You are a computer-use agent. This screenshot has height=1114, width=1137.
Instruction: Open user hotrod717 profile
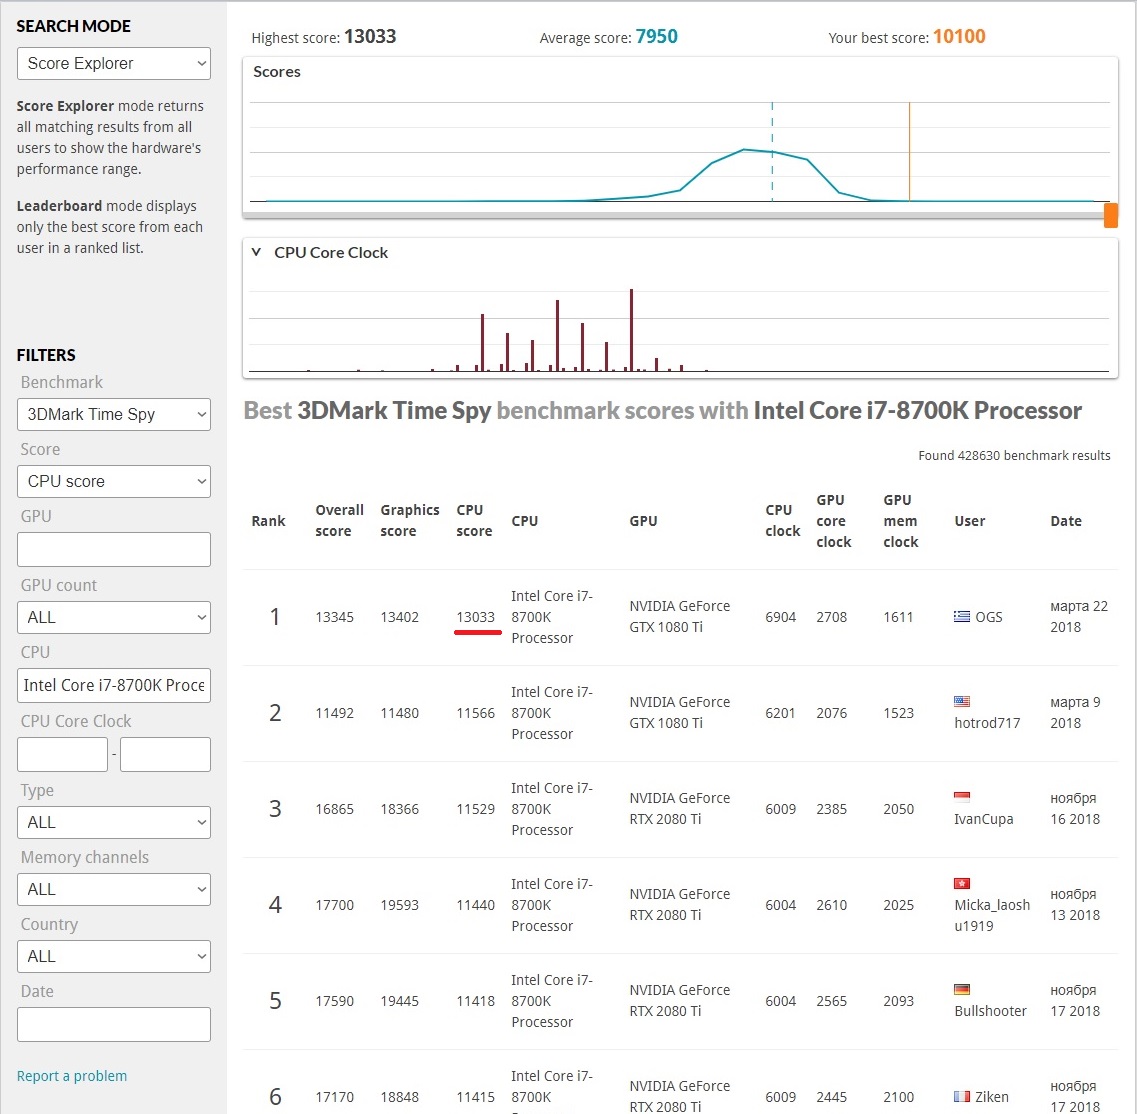[x=987, y=723]
